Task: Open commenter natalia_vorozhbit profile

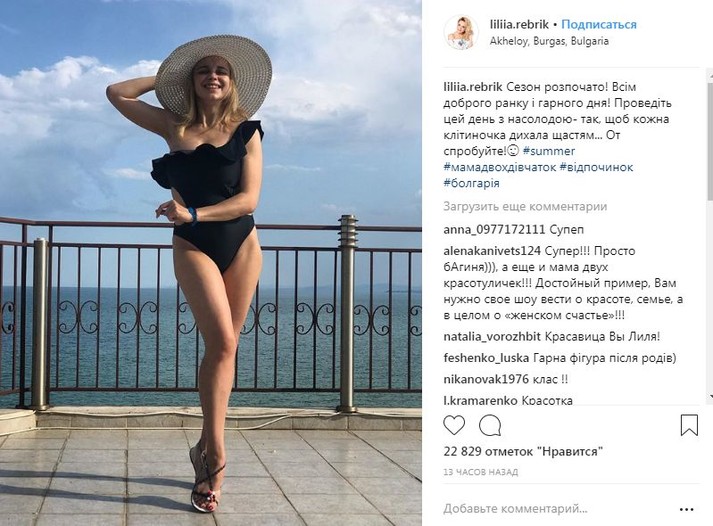Action: (x=492, y=337)
